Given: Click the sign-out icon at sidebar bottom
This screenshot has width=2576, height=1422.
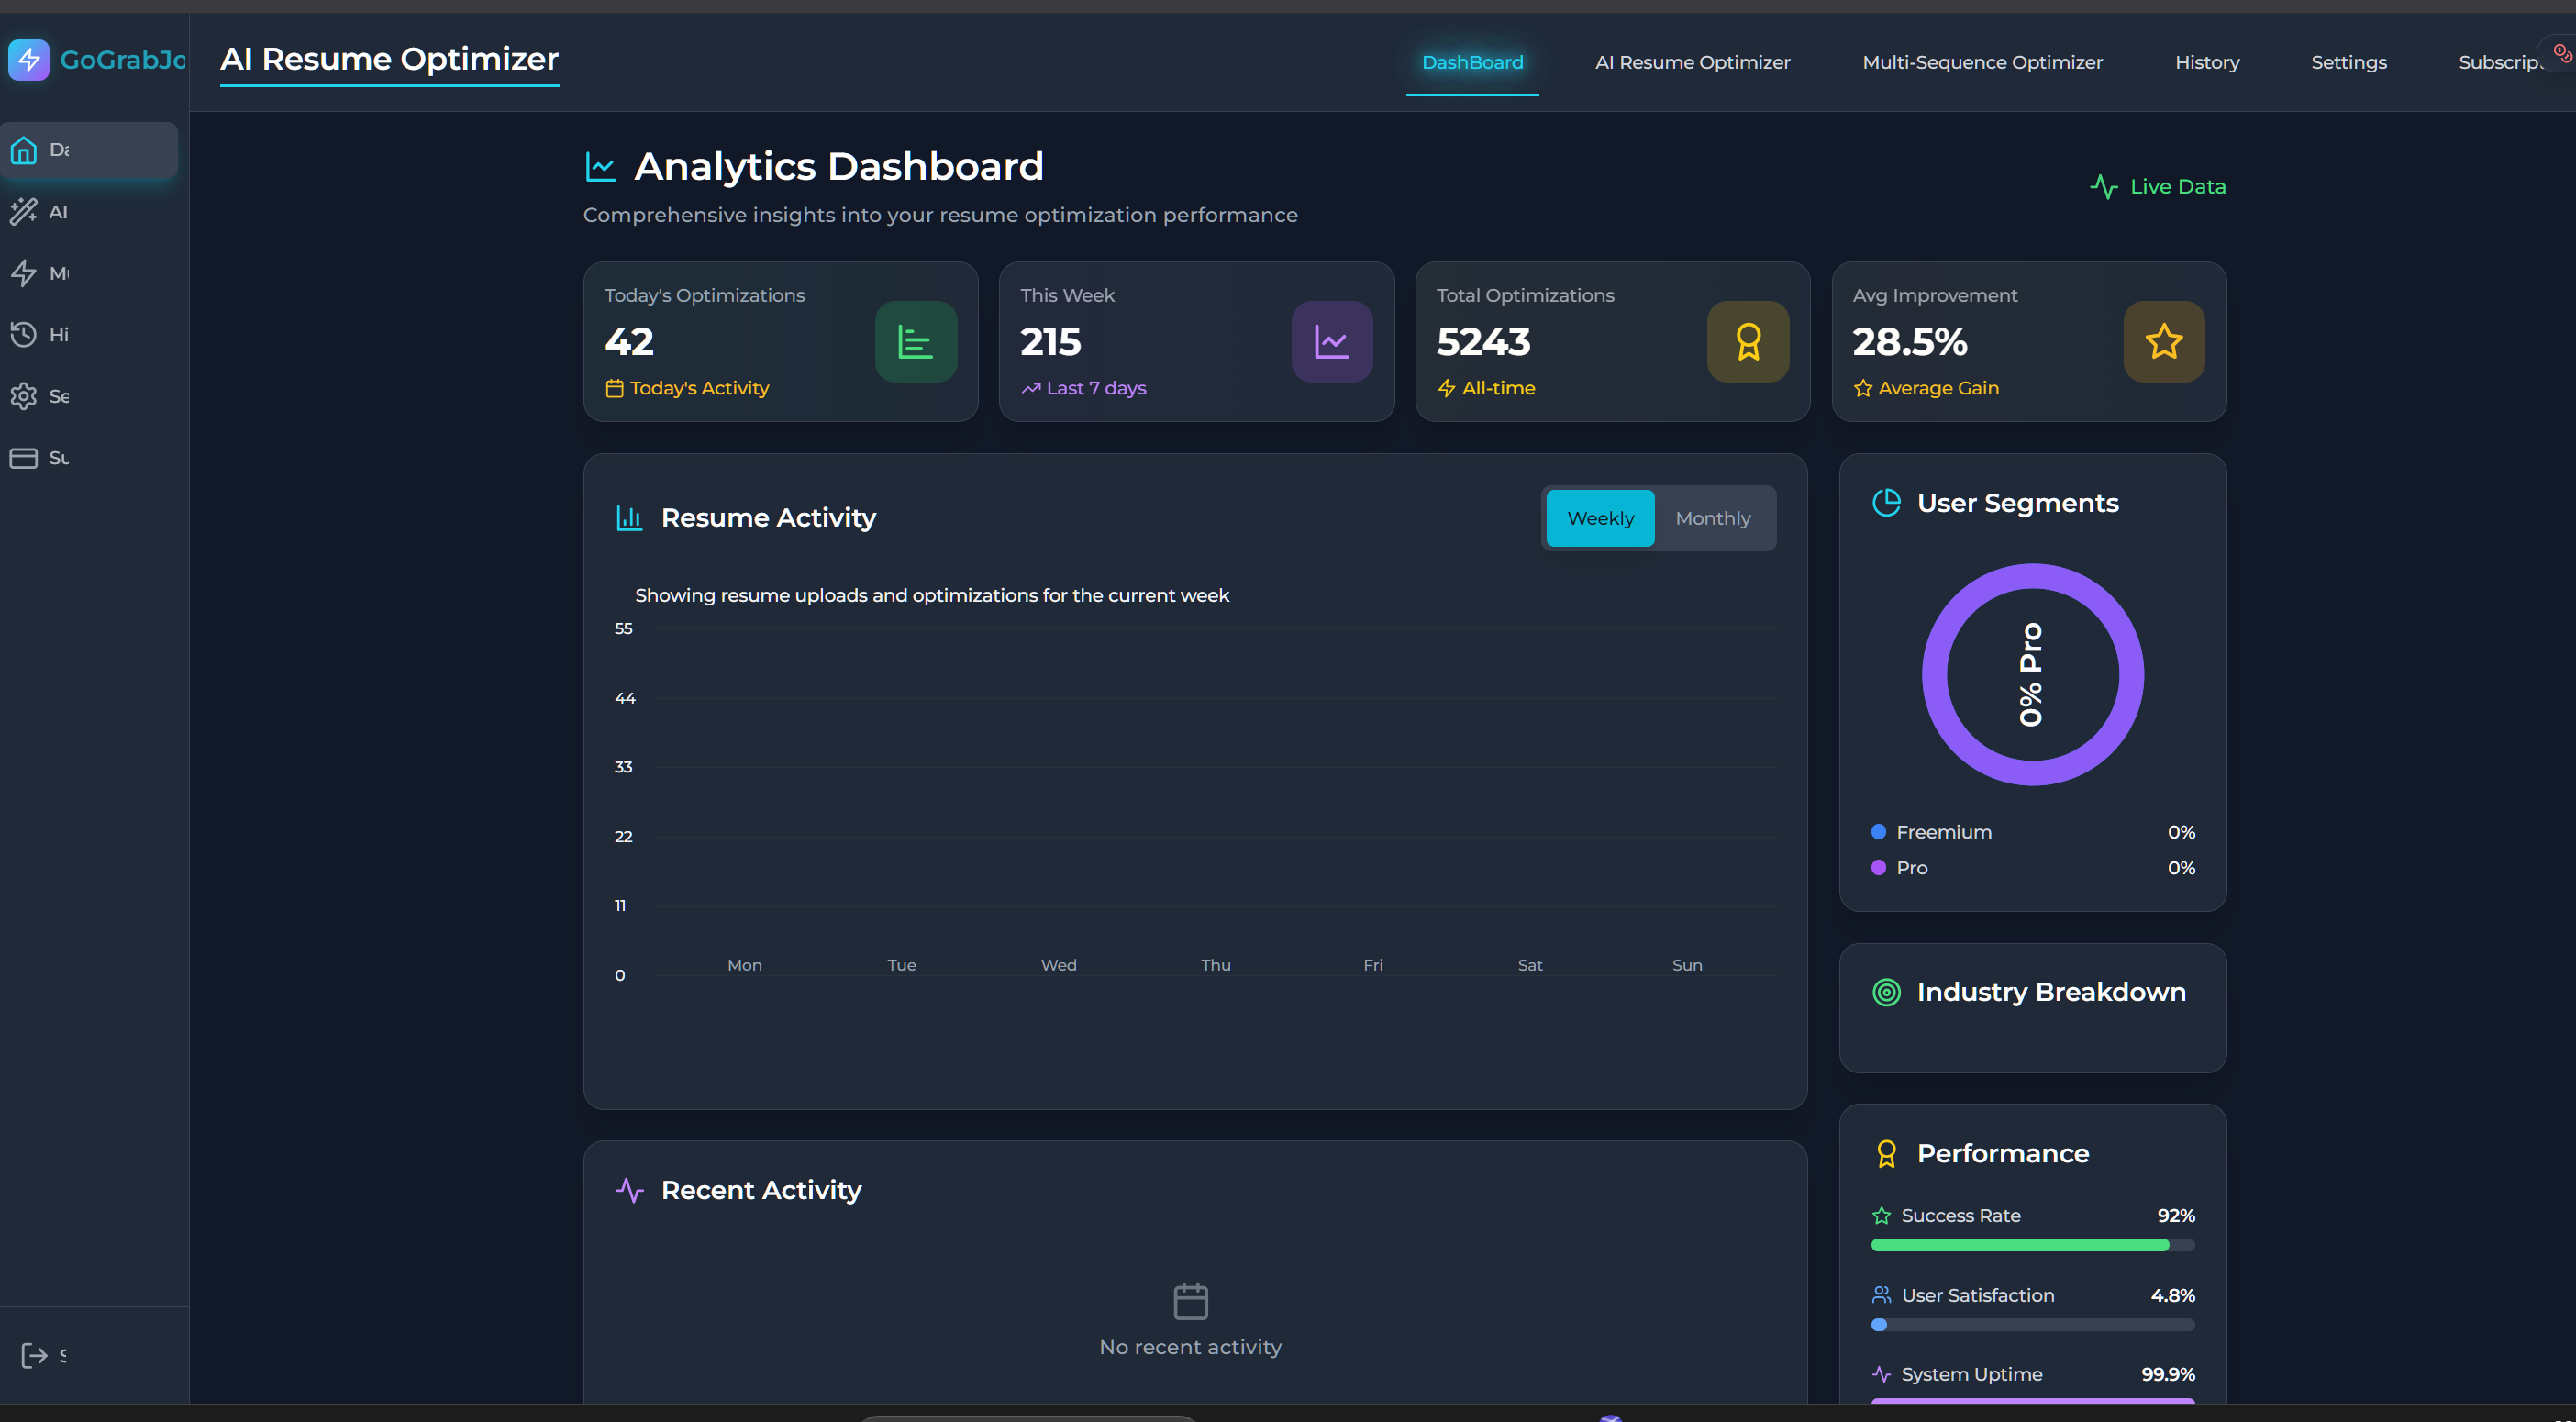Looking at the screenshot, I should [x=34, y=1355].
